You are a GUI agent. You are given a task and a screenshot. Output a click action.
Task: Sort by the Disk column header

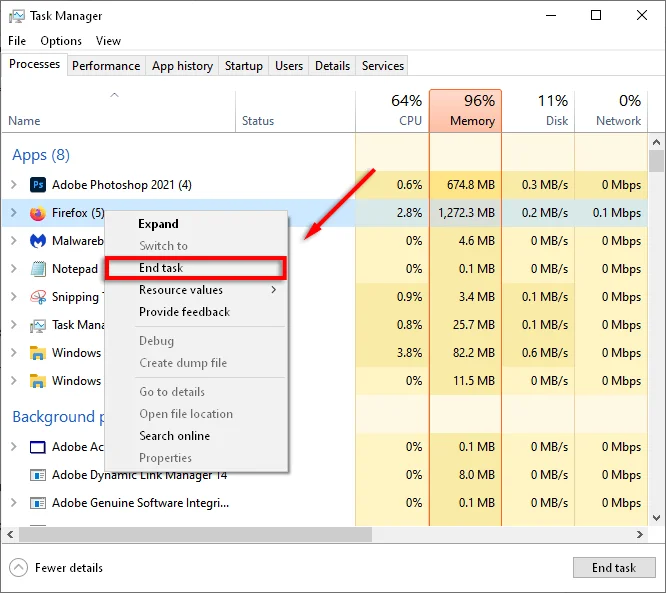[x=538, y=110]
